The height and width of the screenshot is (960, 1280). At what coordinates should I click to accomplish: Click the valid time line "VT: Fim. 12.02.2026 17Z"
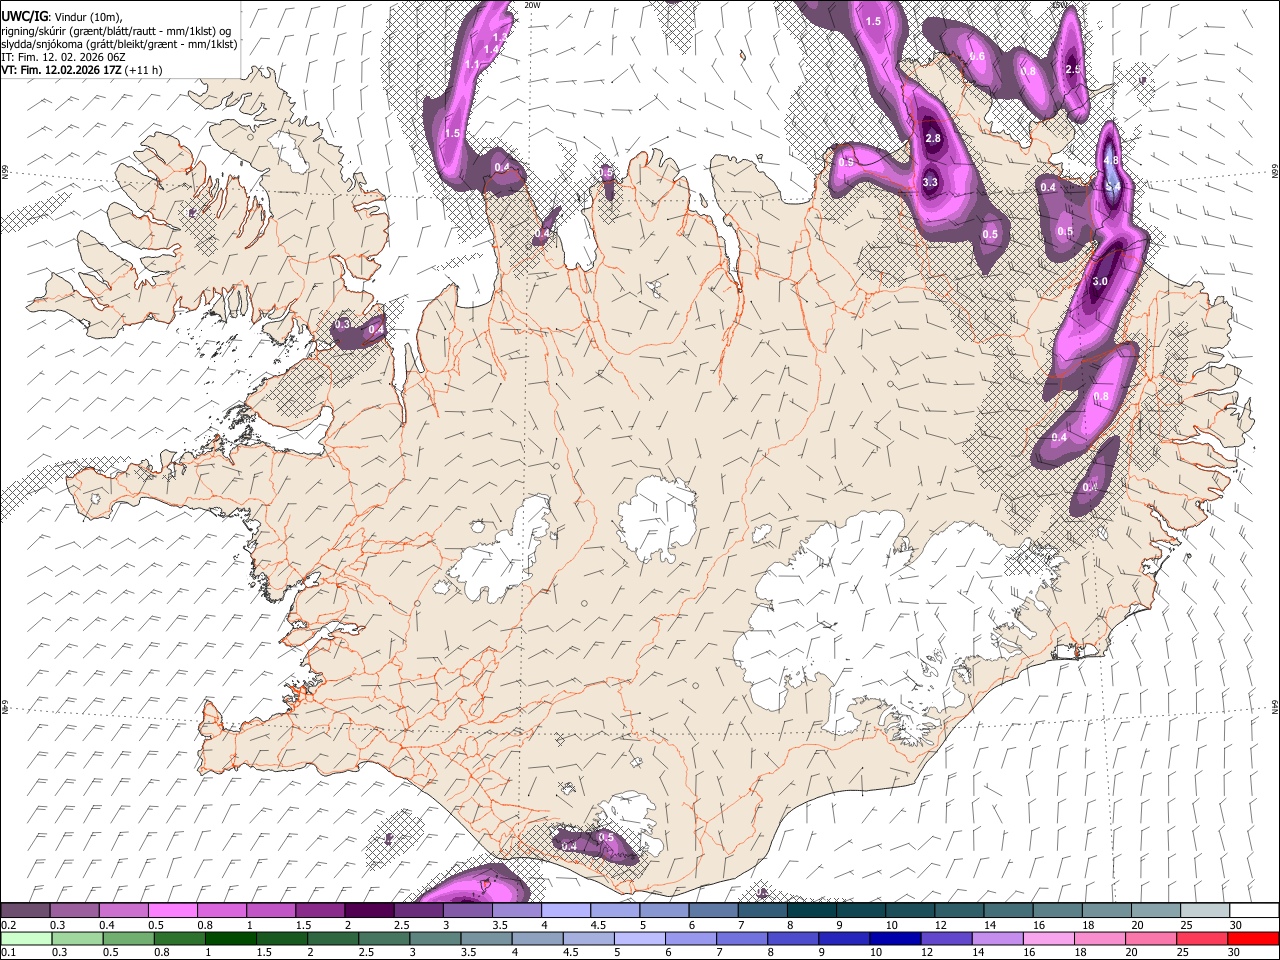62,70
